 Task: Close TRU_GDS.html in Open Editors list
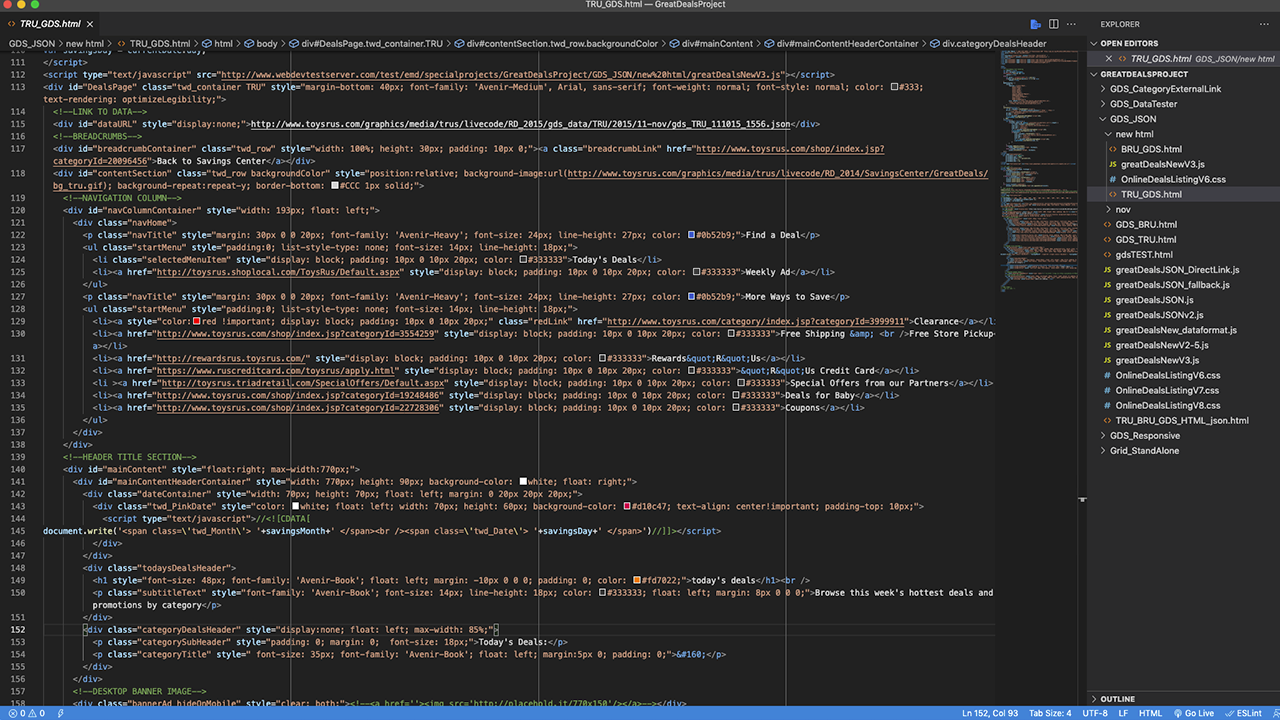click(1096, 59)
